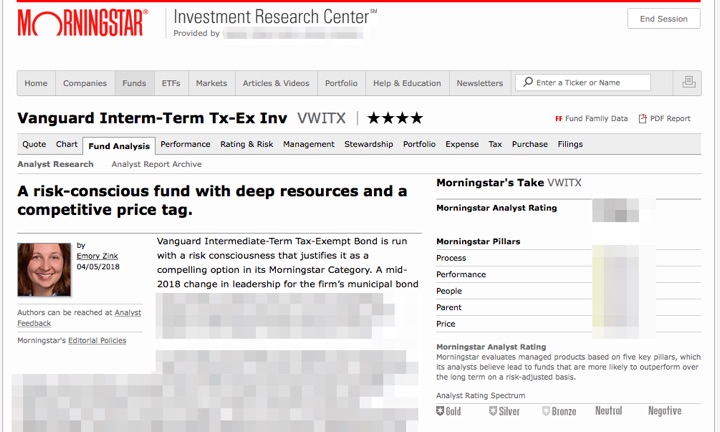The image size is (720, 432).
Task: Click the Morningstar logo
Action: pyautogui.click(x=83, y=22)
